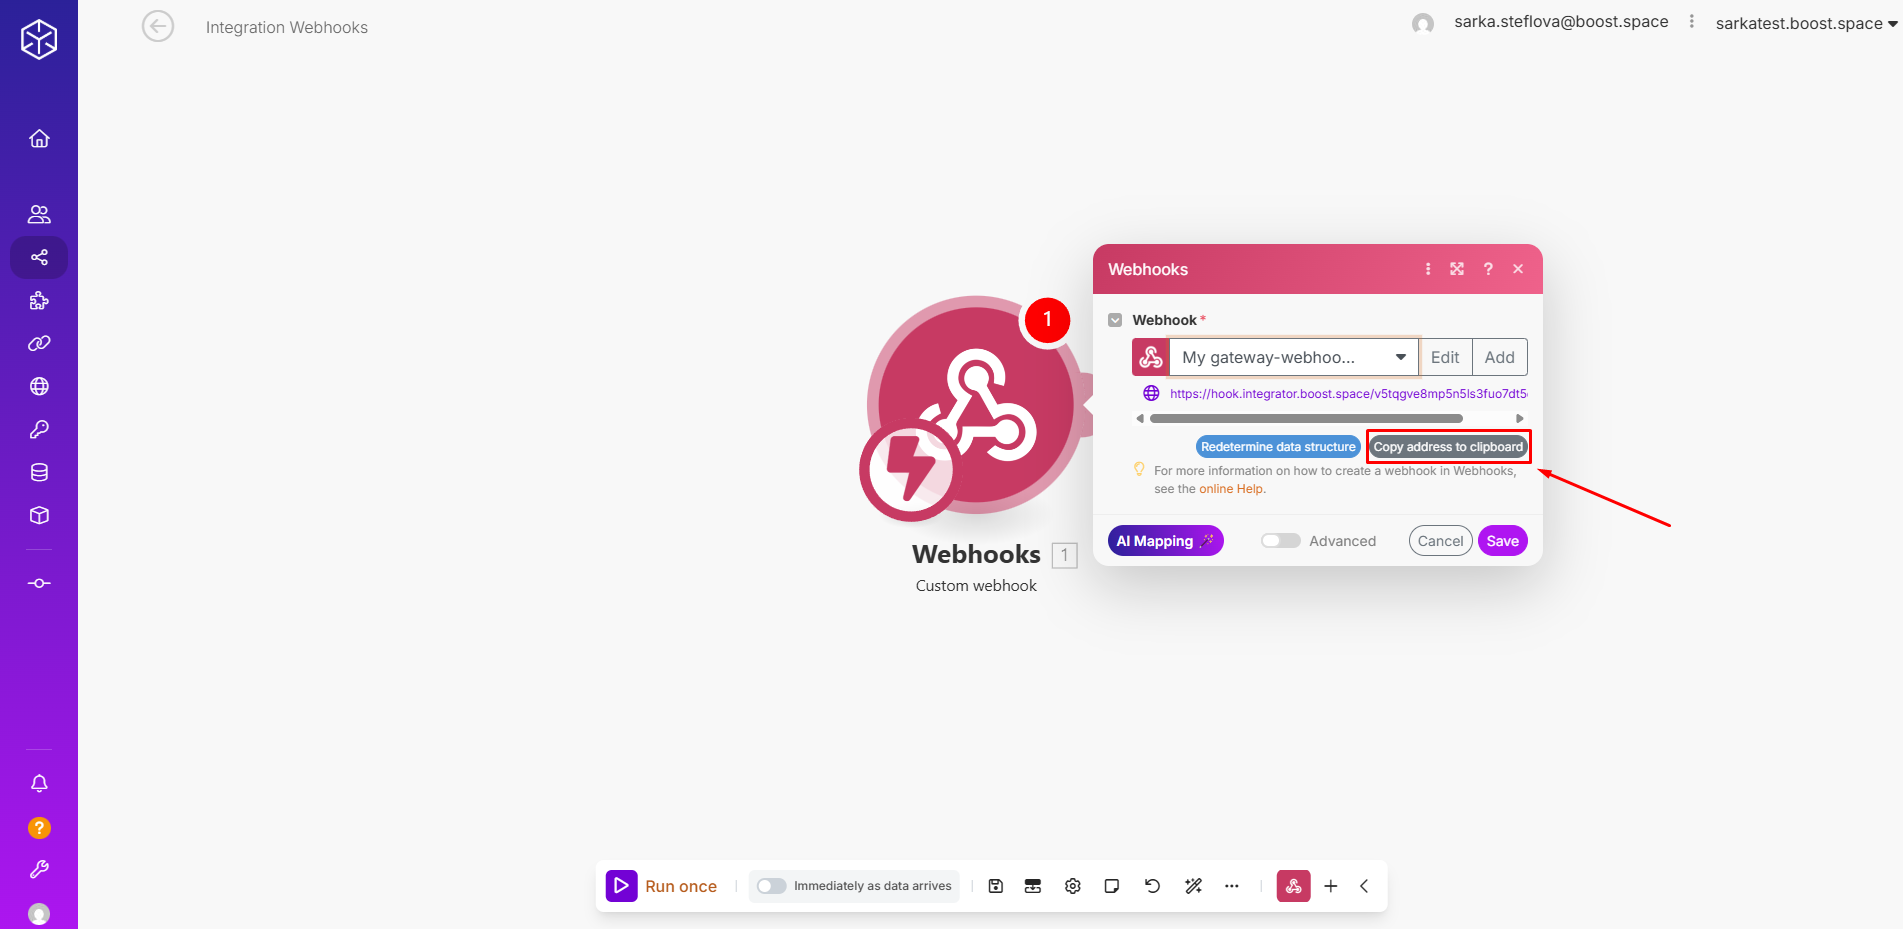Open the Users section in sidebar
Viewport: 1903px width, 929px height.
(x=39, y=214)
